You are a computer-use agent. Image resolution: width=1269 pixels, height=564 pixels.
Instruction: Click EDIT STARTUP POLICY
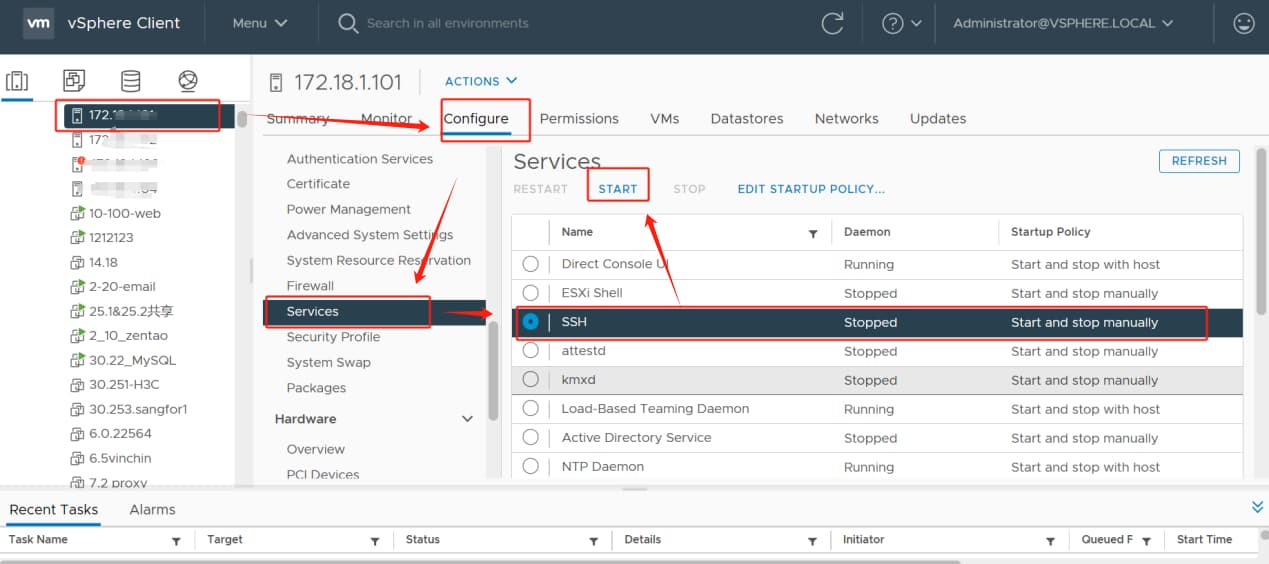tap(811, 188)
